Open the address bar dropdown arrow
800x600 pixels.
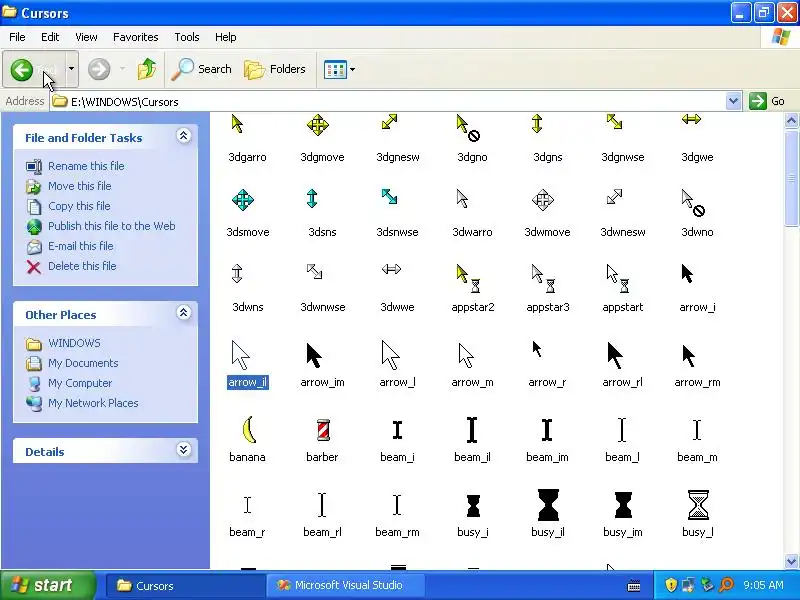tap(733, 101)
